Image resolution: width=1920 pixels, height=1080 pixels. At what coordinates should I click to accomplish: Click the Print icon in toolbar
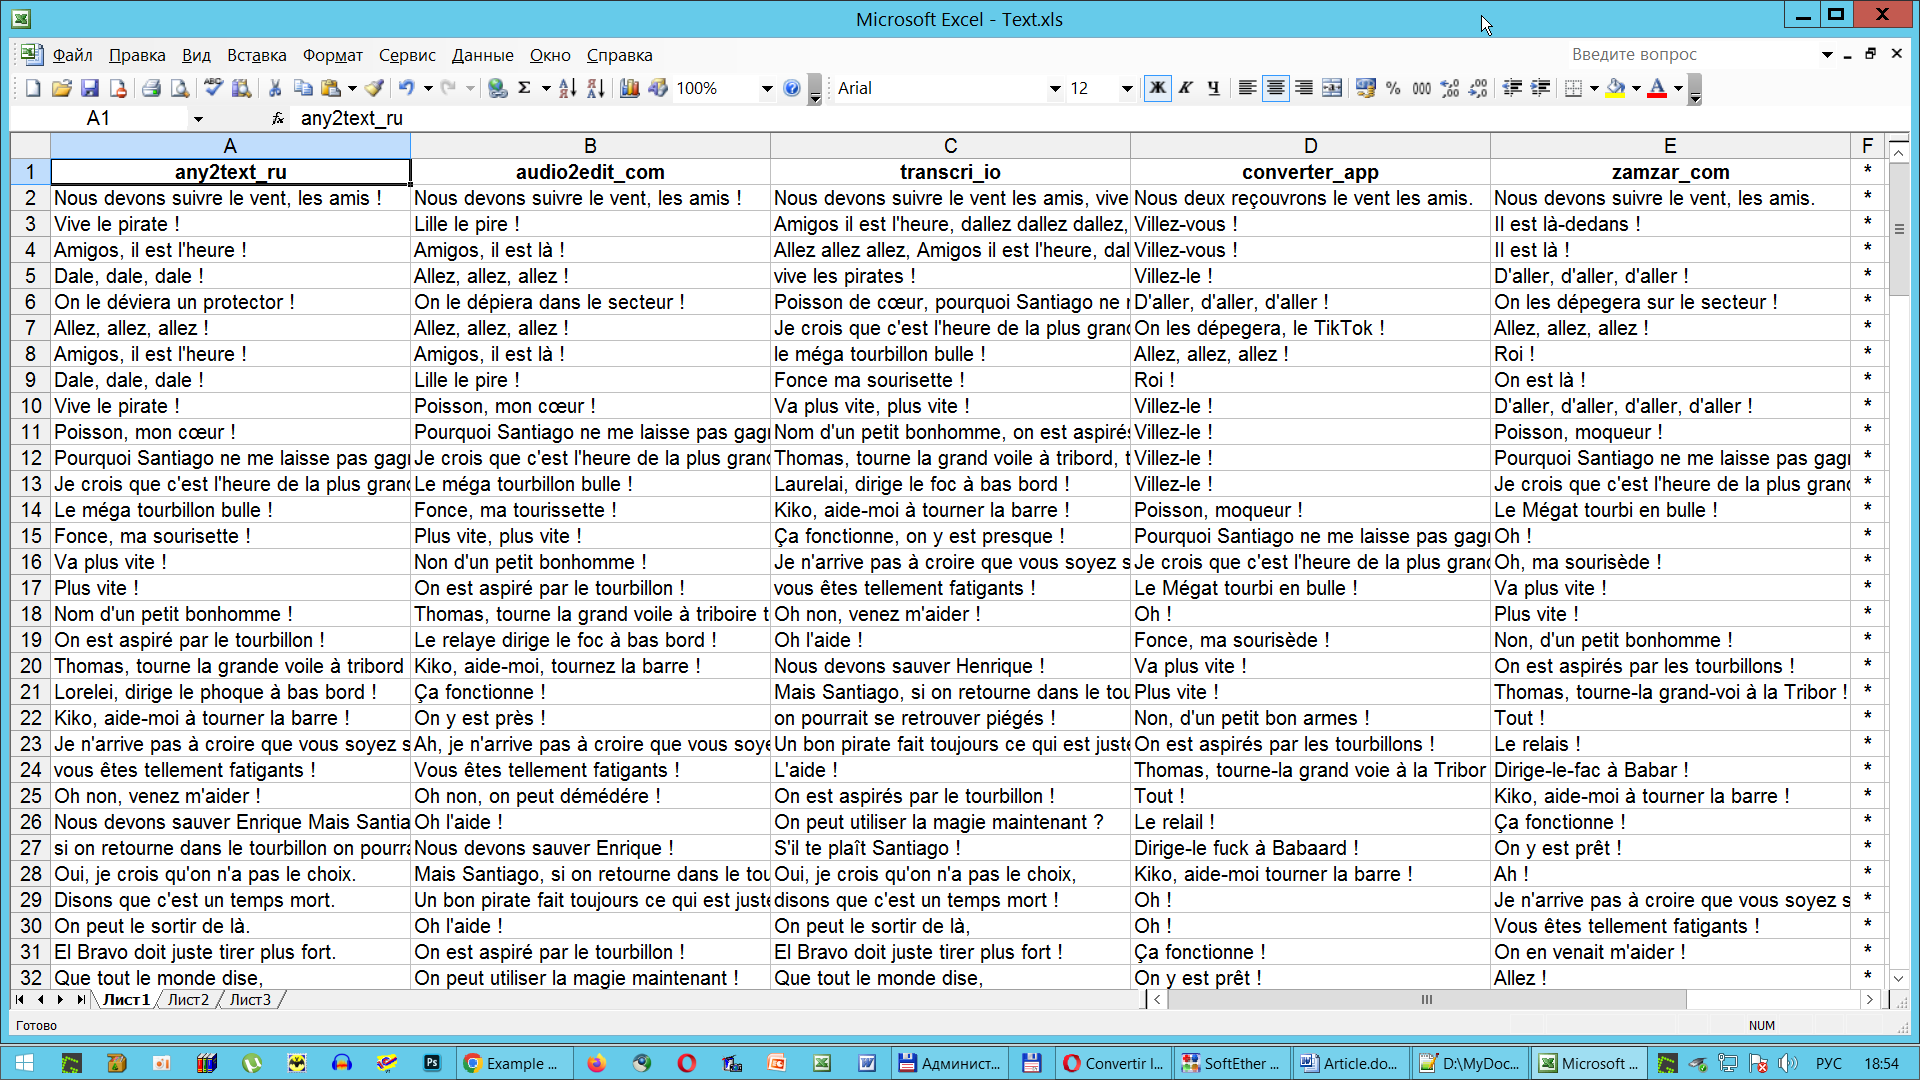coord(151,88)
